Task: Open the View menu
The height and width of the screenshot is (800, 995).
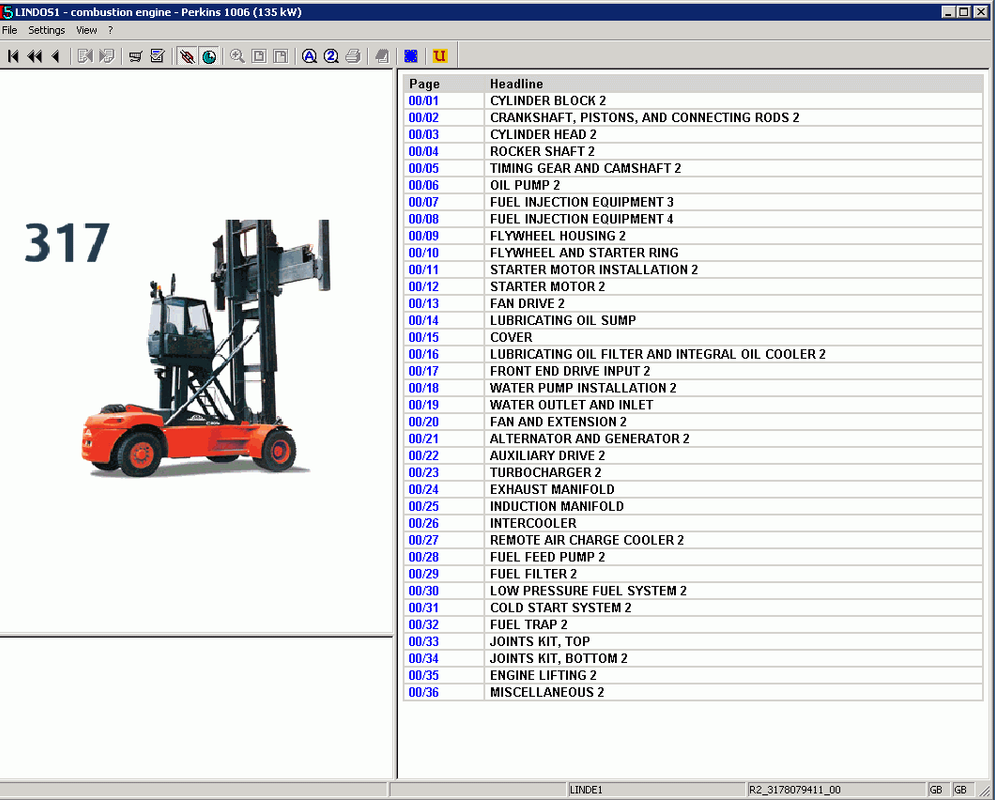Action: point(86,30)
